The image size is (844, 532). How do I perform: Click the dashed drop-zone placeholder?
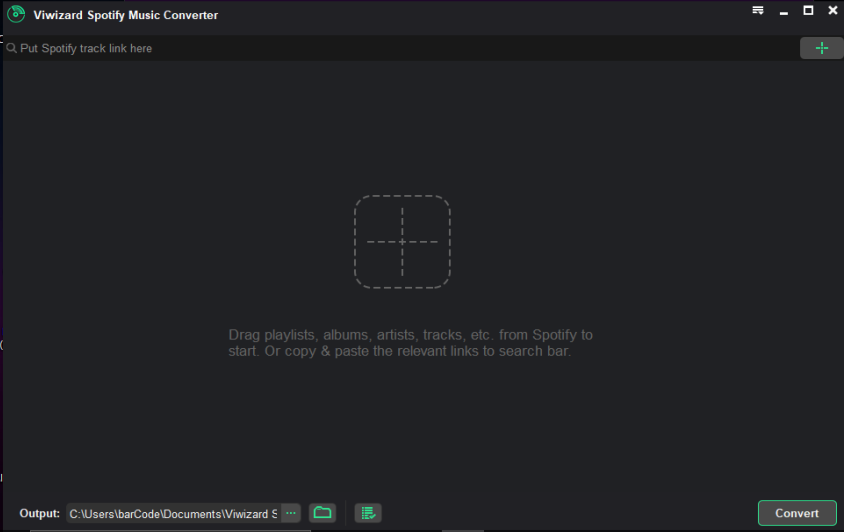[402, 242]
